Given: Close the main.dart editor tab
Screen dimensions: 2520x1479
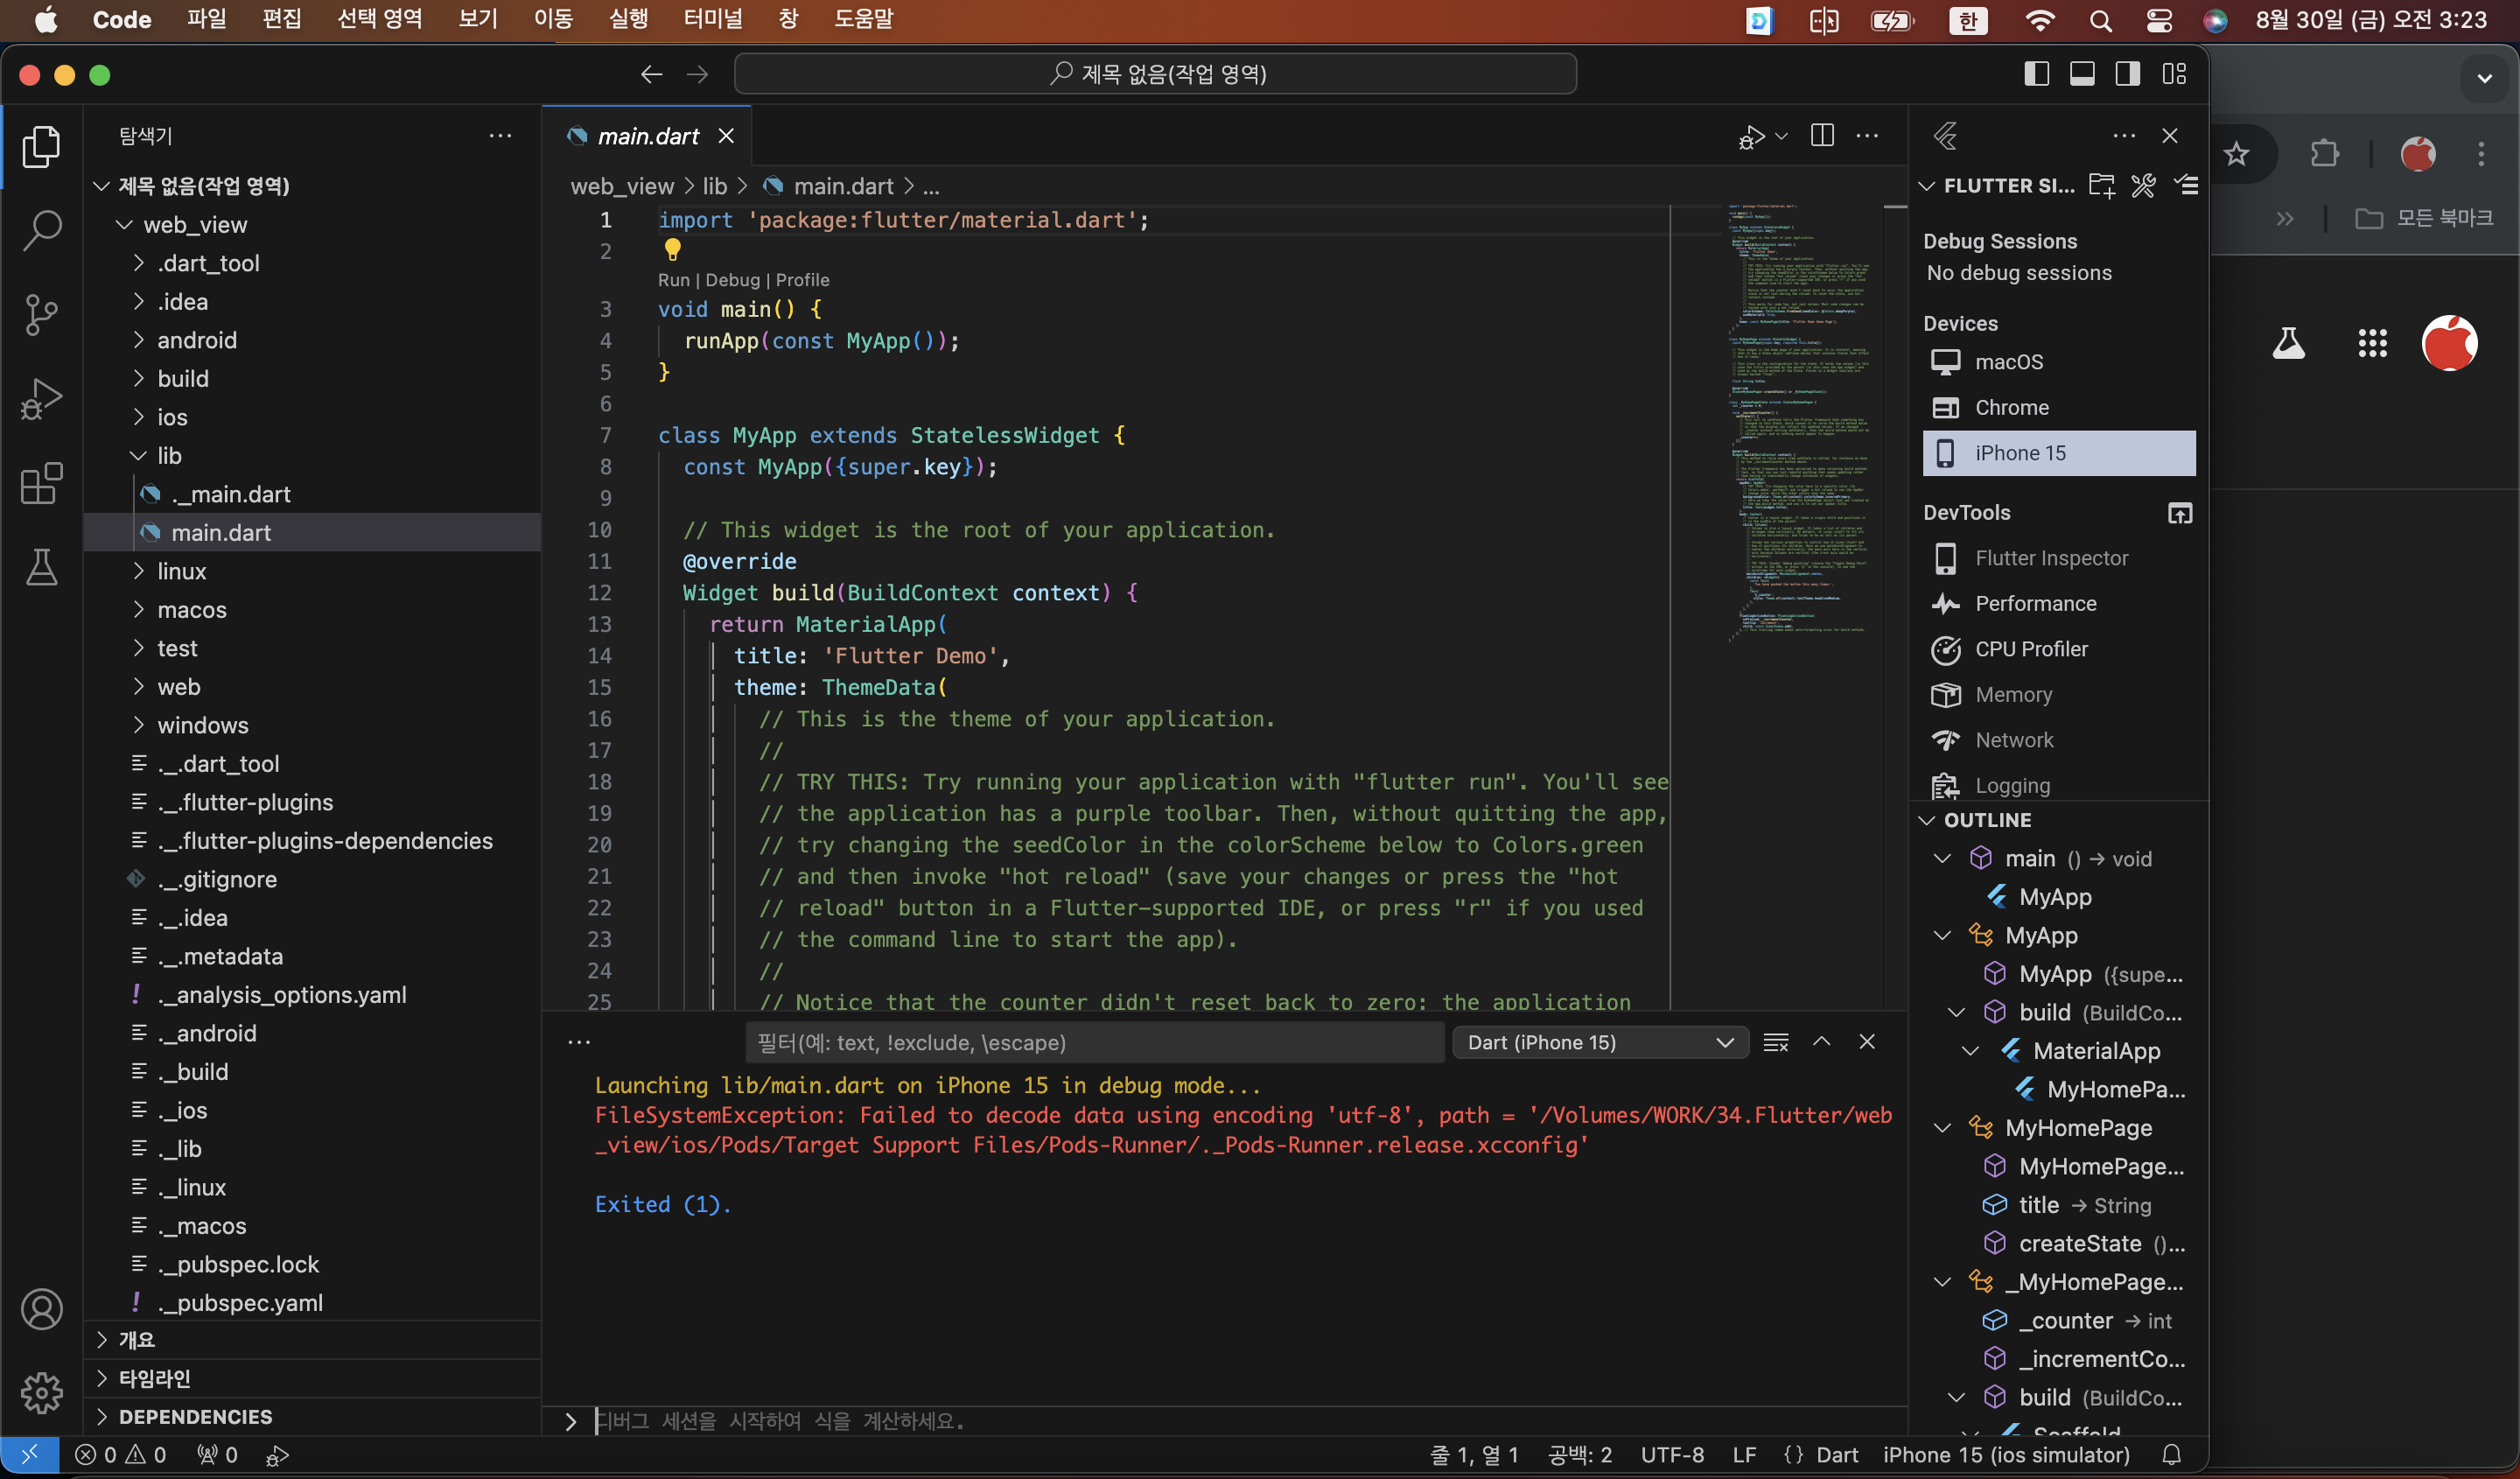Looking at the screenshot, I should tap(726, 136).
